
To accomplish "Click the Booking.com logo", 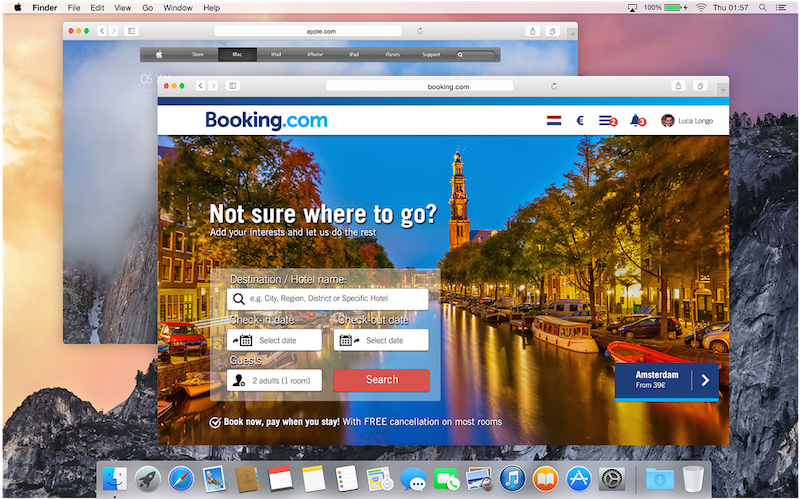I will coord(266,121).
